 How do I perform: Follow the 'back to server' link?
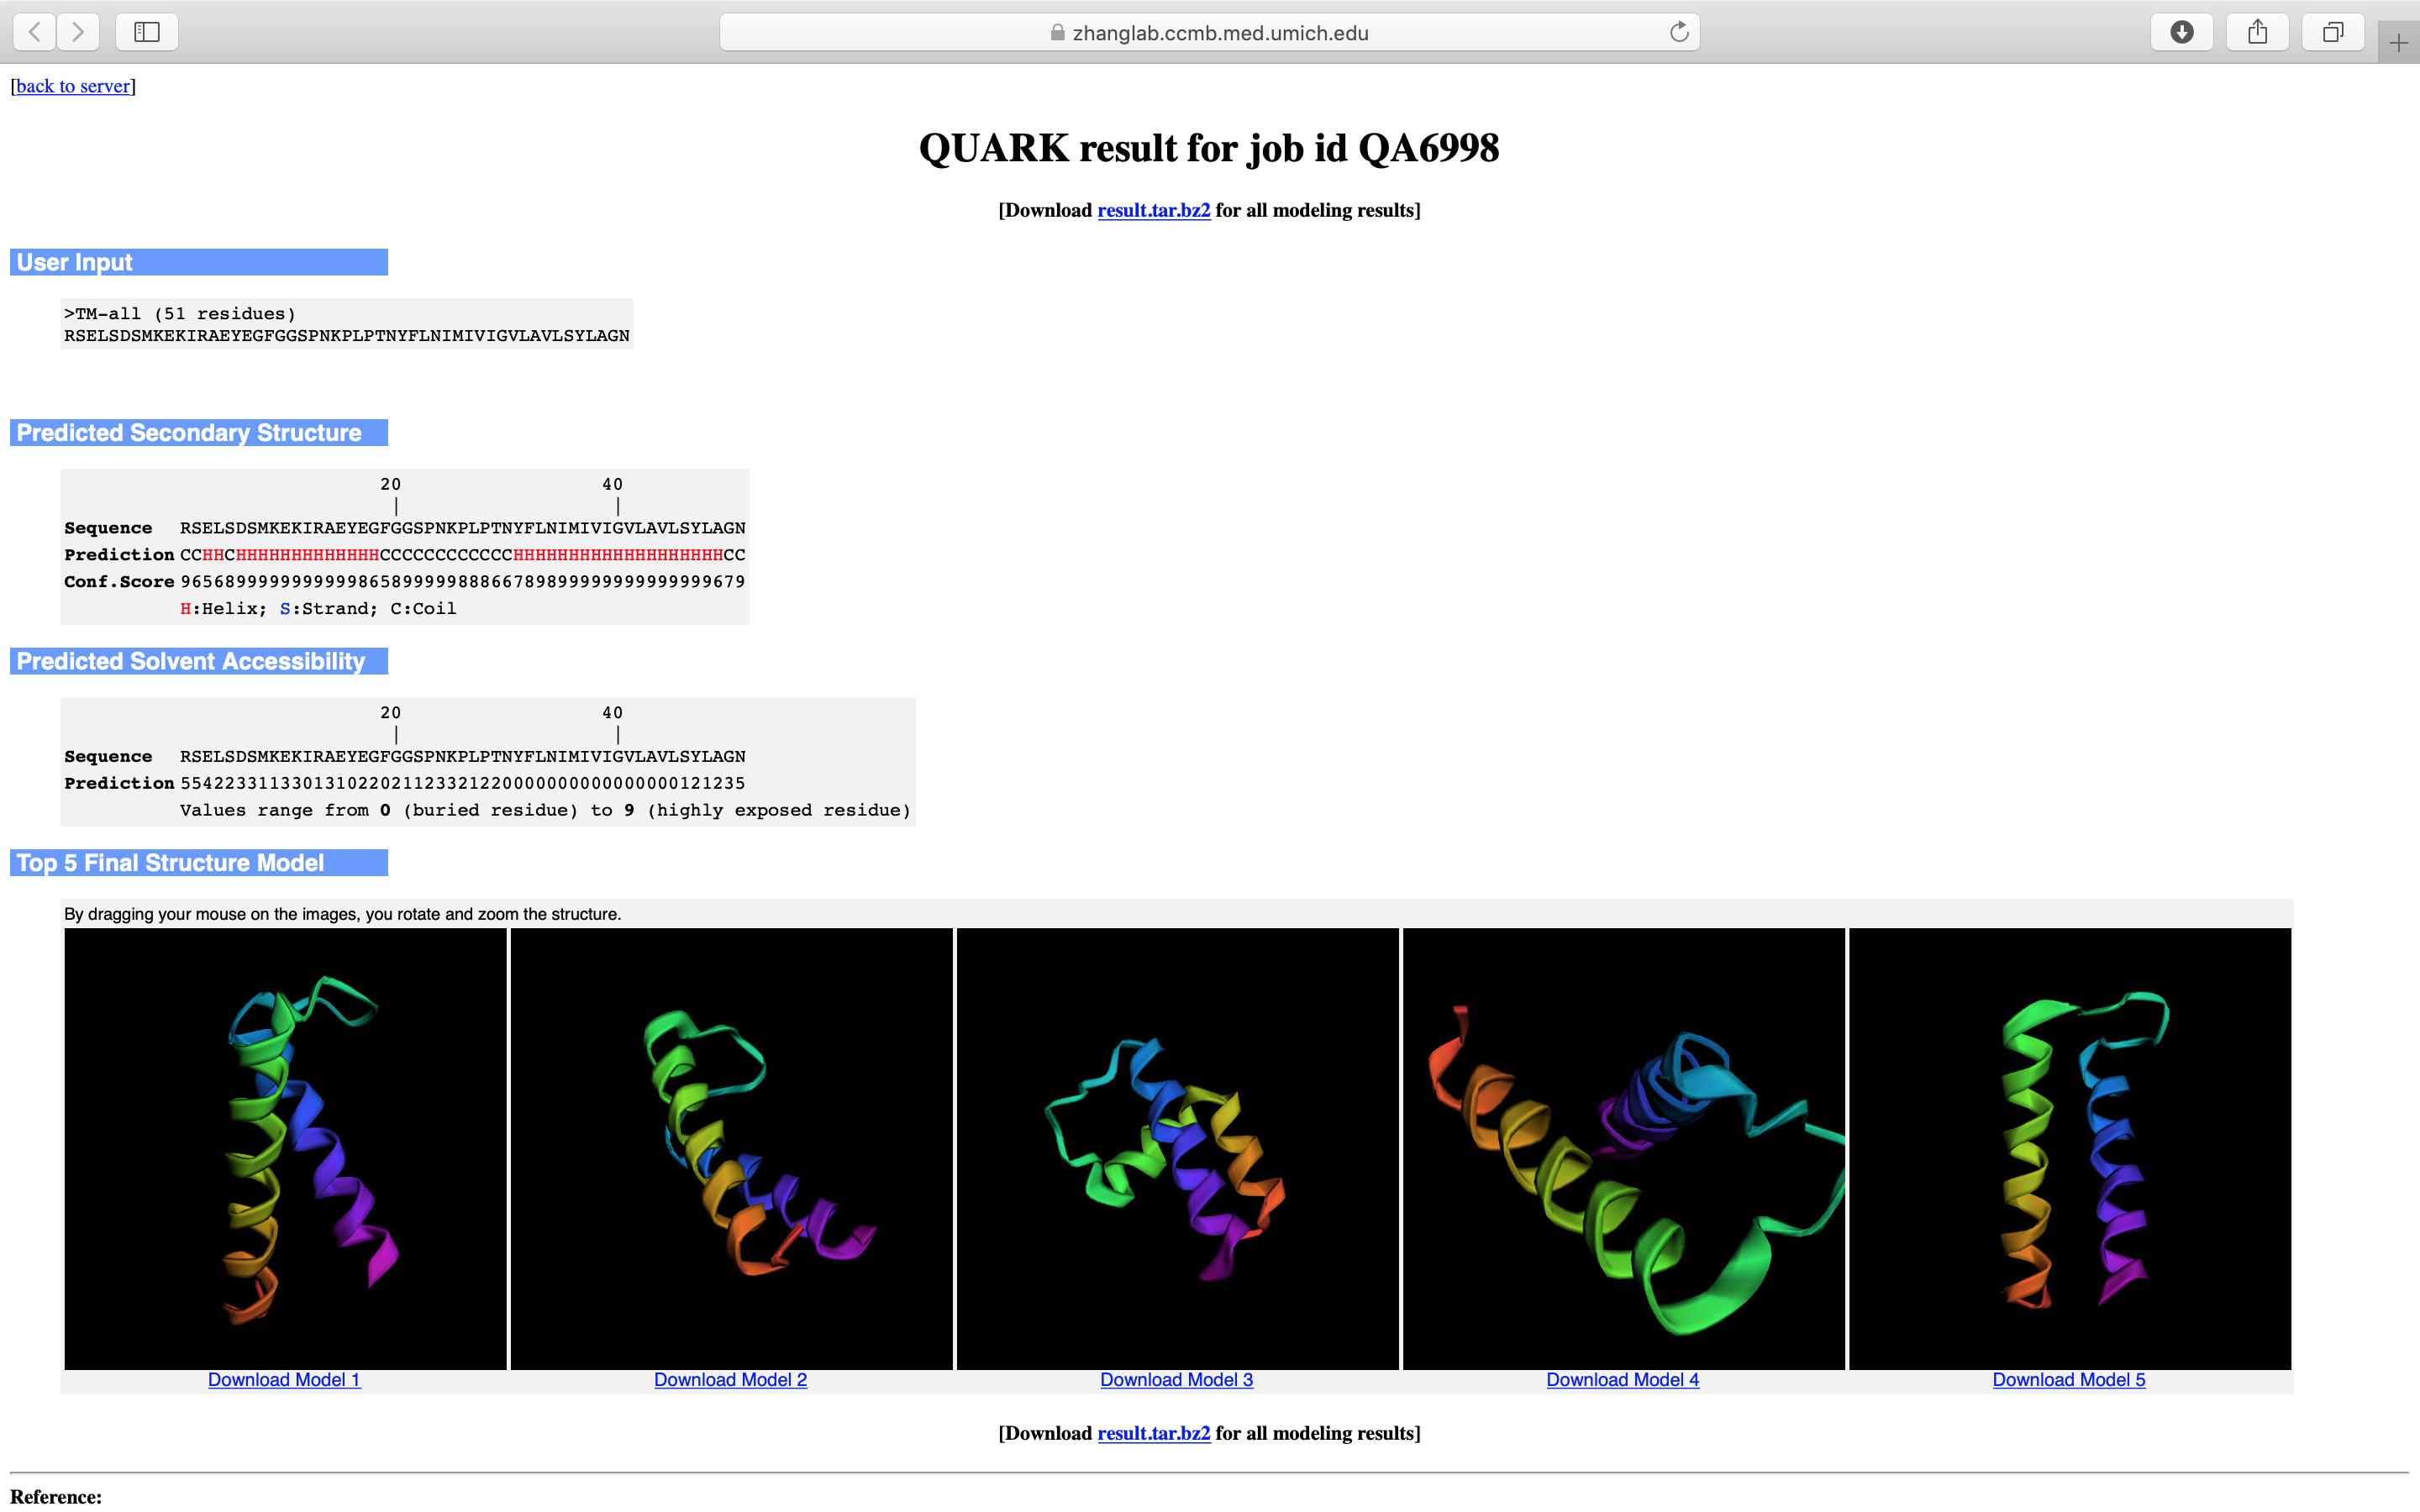tap(73, 86)
